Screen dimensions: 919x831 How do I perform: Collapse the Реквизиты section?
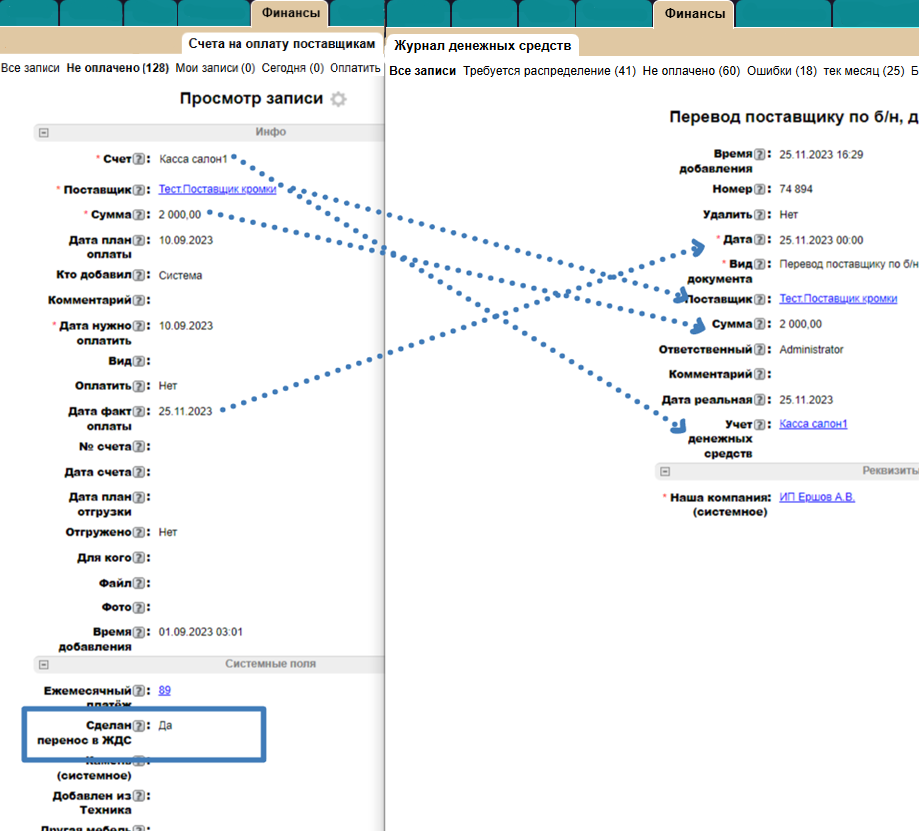(x=665, y=471)
